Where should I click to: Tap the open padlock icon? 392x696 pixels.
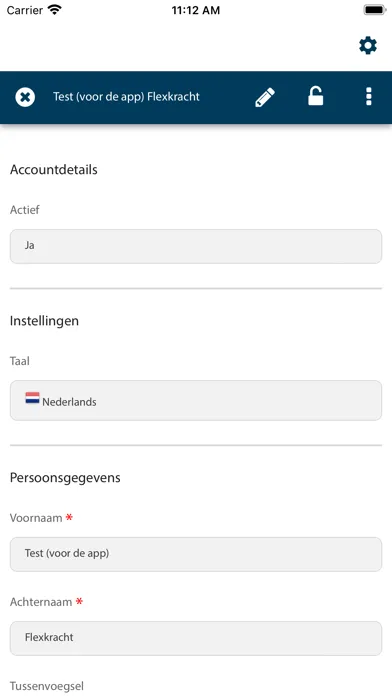(316, 96)
